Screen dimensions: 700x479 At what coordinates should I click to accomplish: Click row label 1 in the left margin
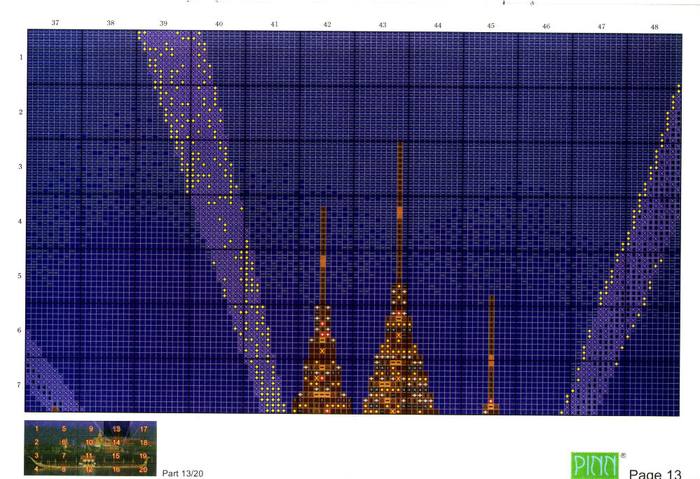pyautogui.click(x=21, y=57)
